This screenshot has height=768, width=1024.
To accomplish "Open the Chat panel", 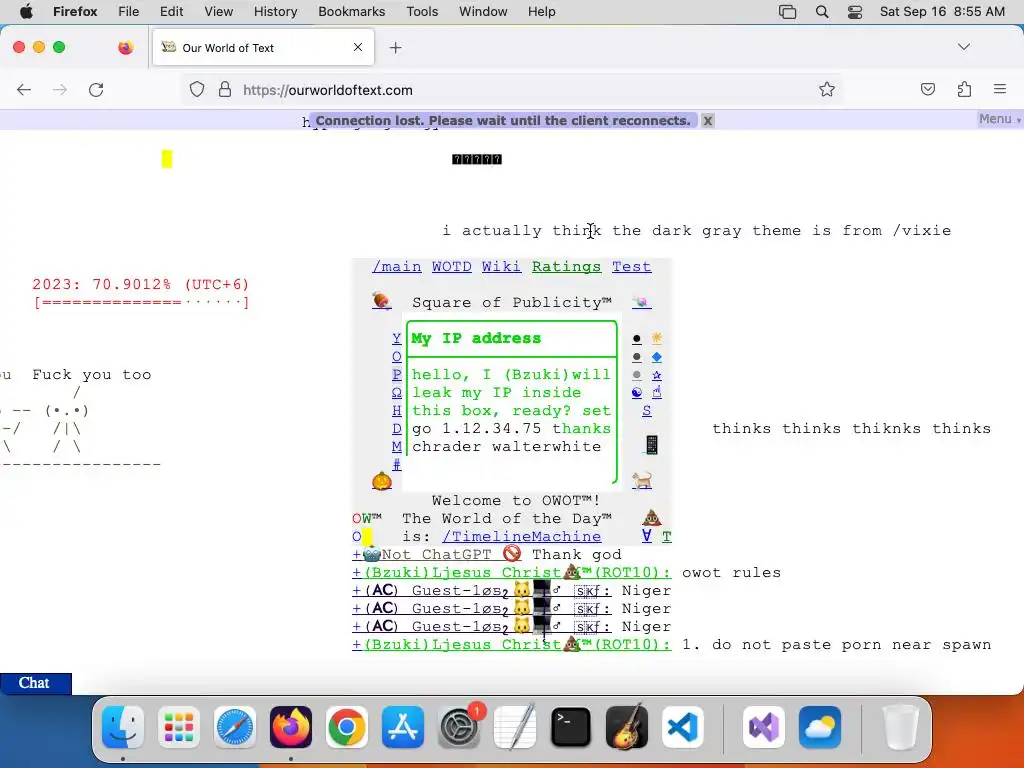I will click(35, 683).
